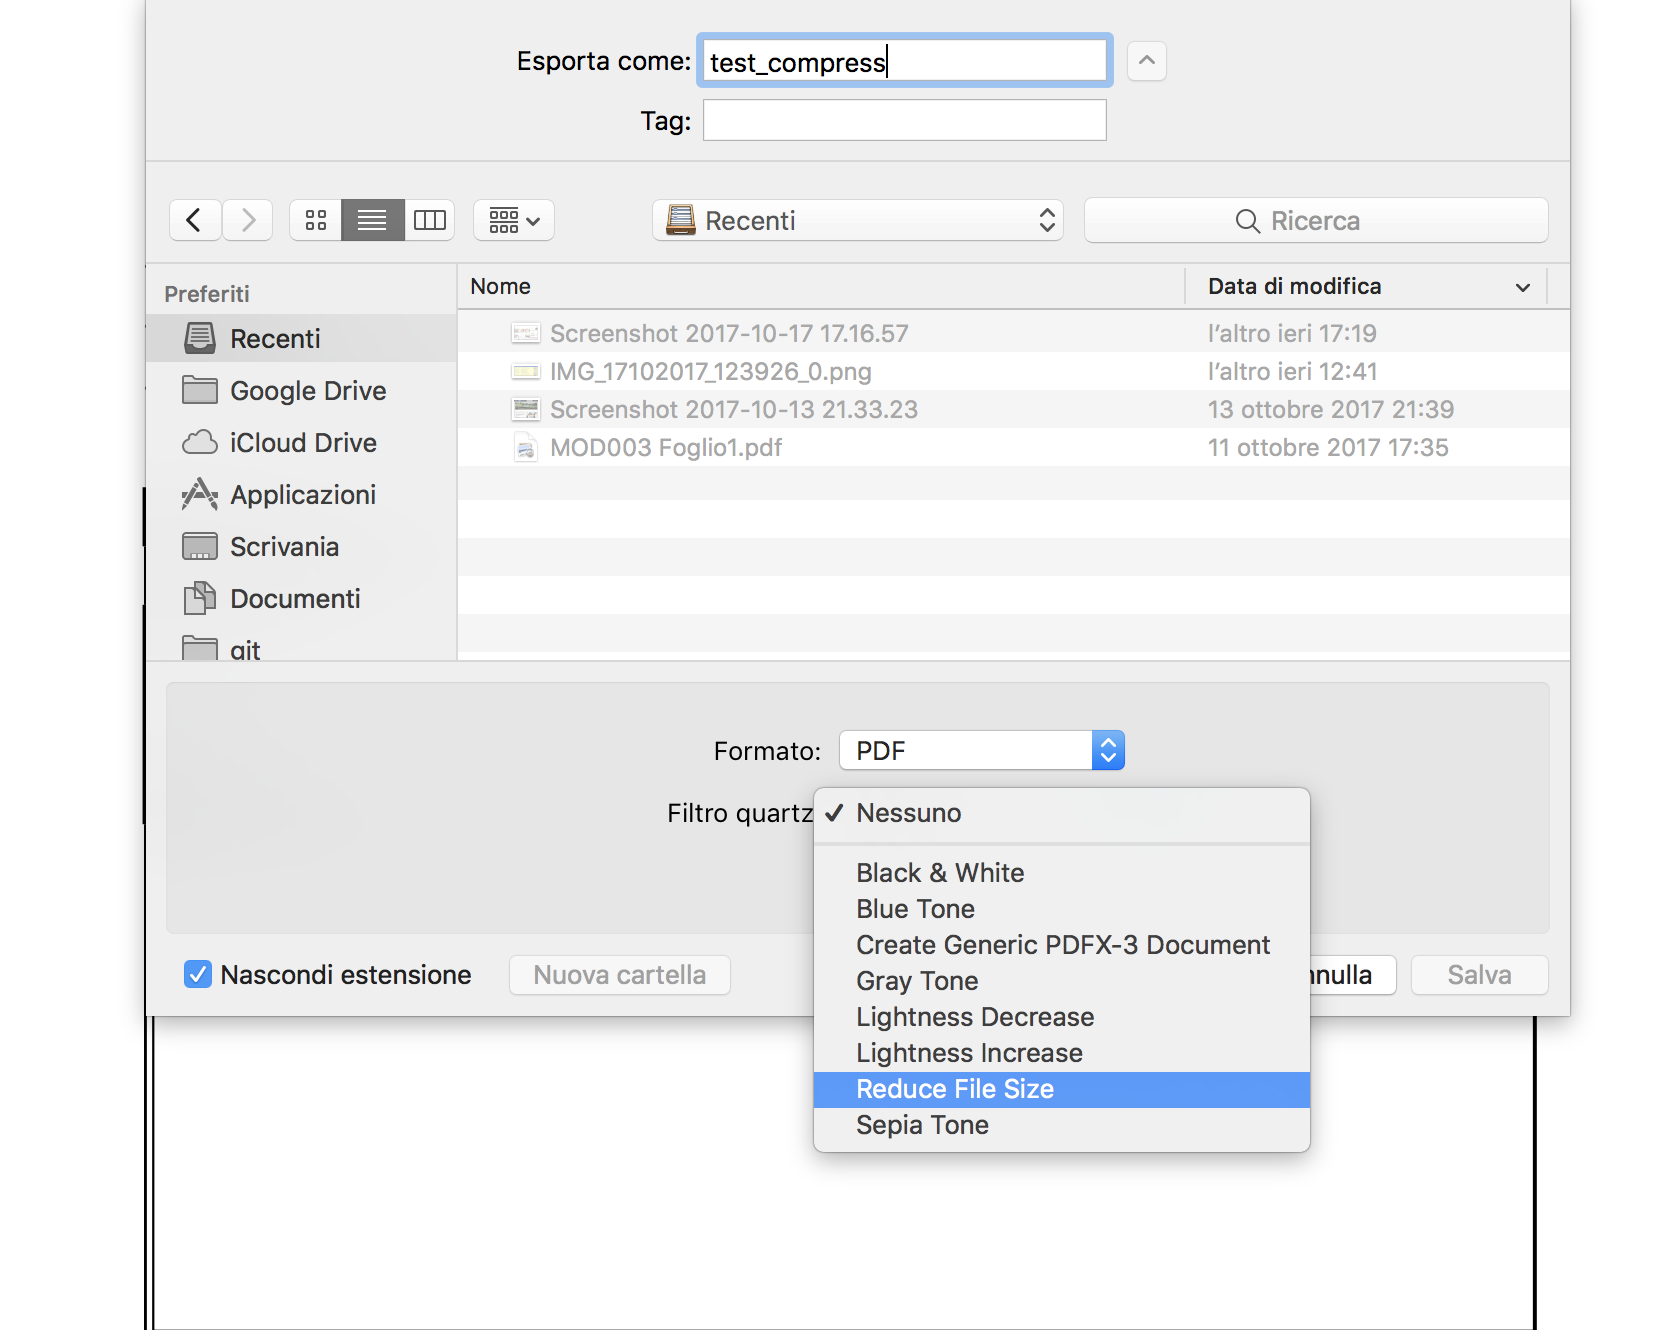1676x1330 pixels.
Task: Toggle the Nascondi estensione checkbox
Action: [x=198, y=975]
